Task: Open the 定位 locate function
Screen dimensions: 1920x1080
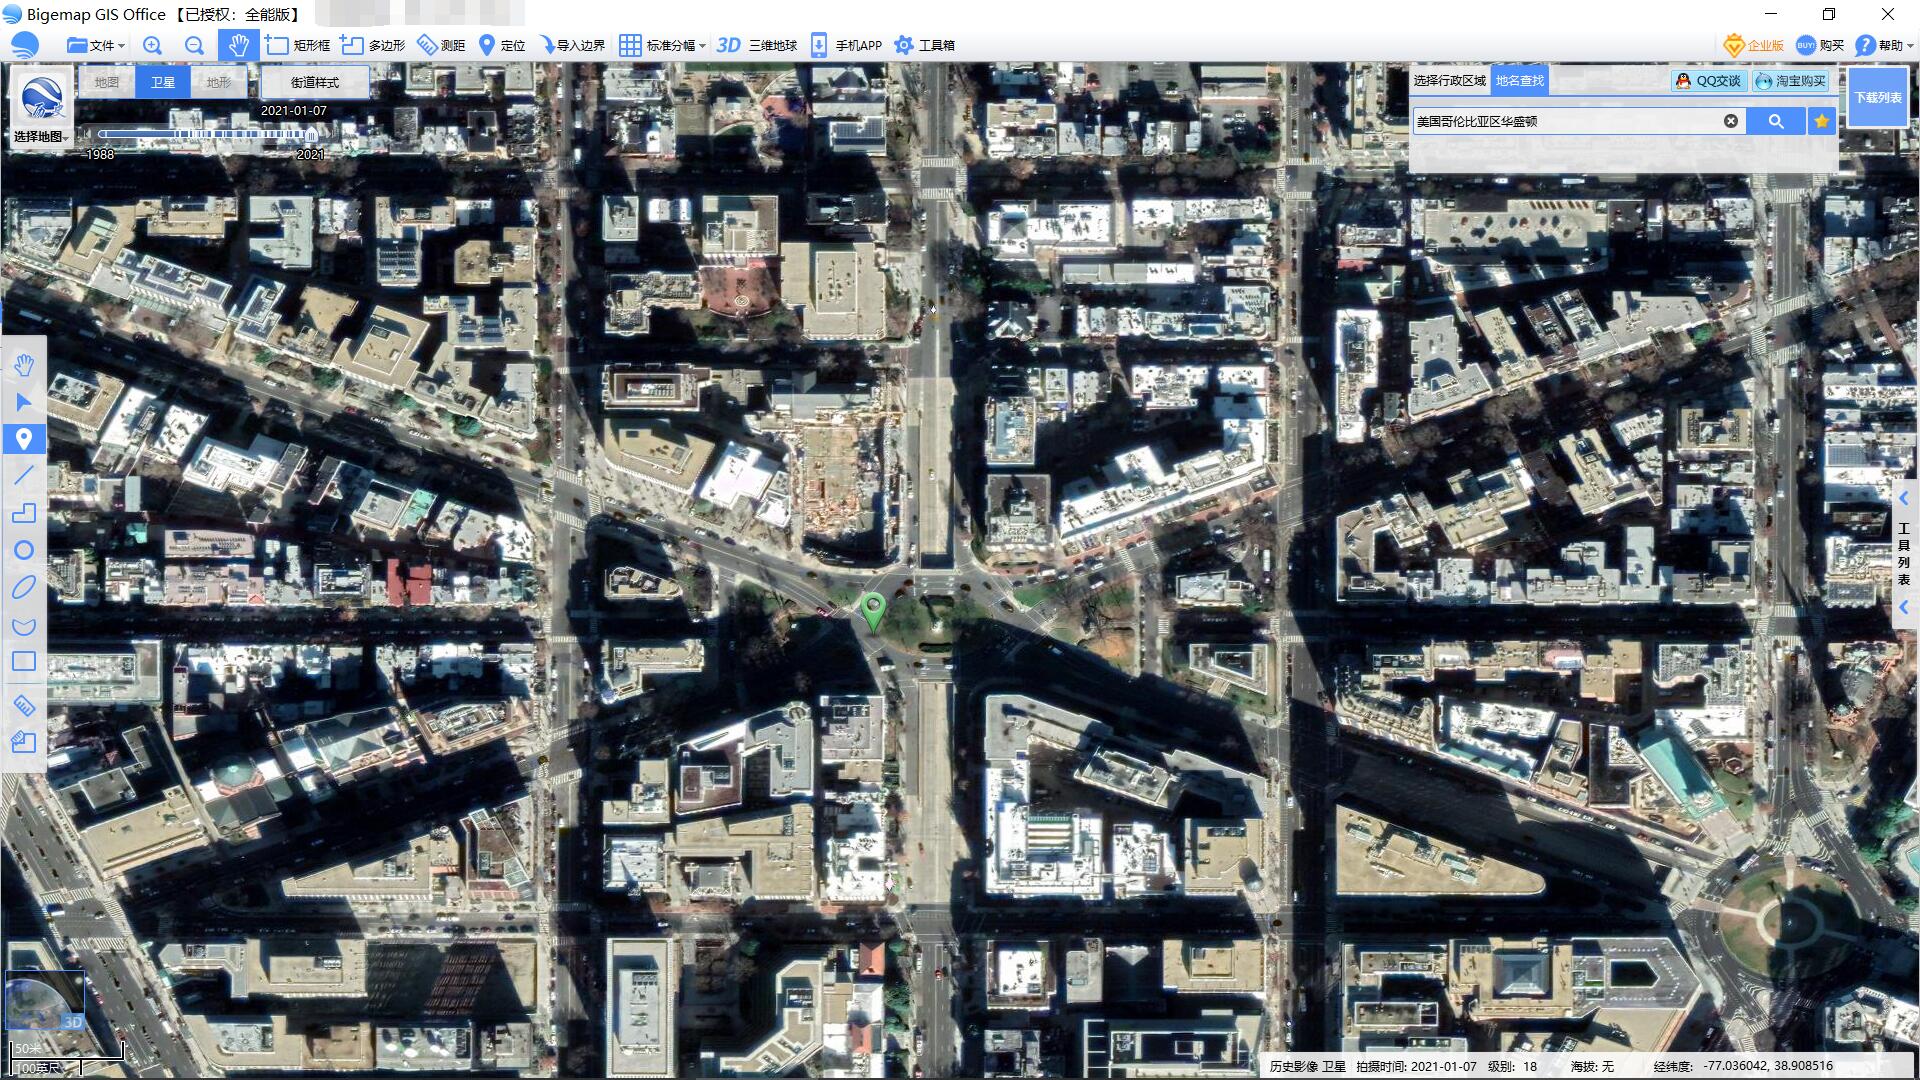Action: pos(502,45)
